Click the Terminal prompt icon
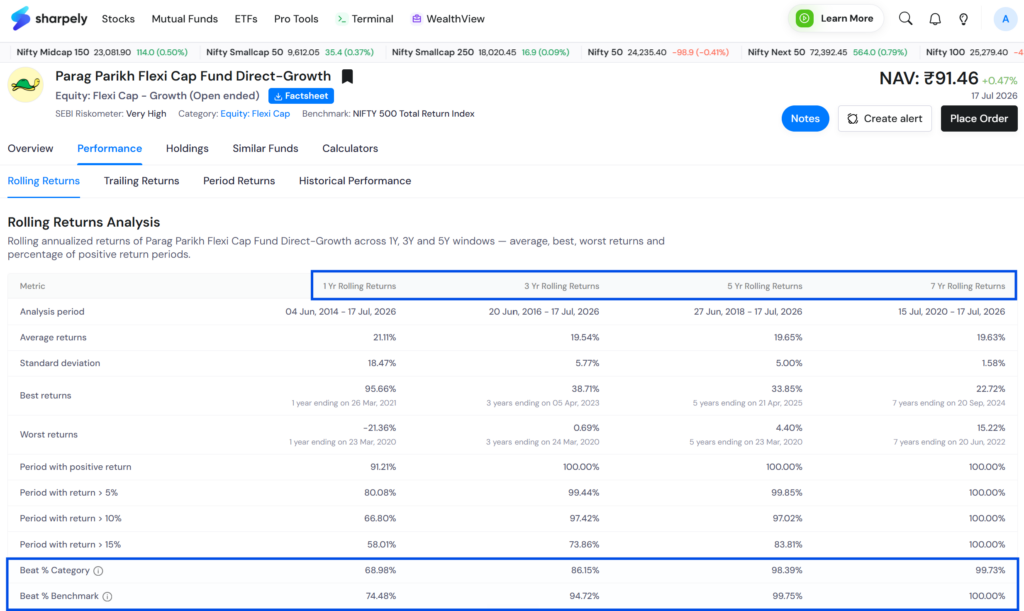Image resolution: width=1024 pixels, height=611 pixels. (x=342, y=19)
